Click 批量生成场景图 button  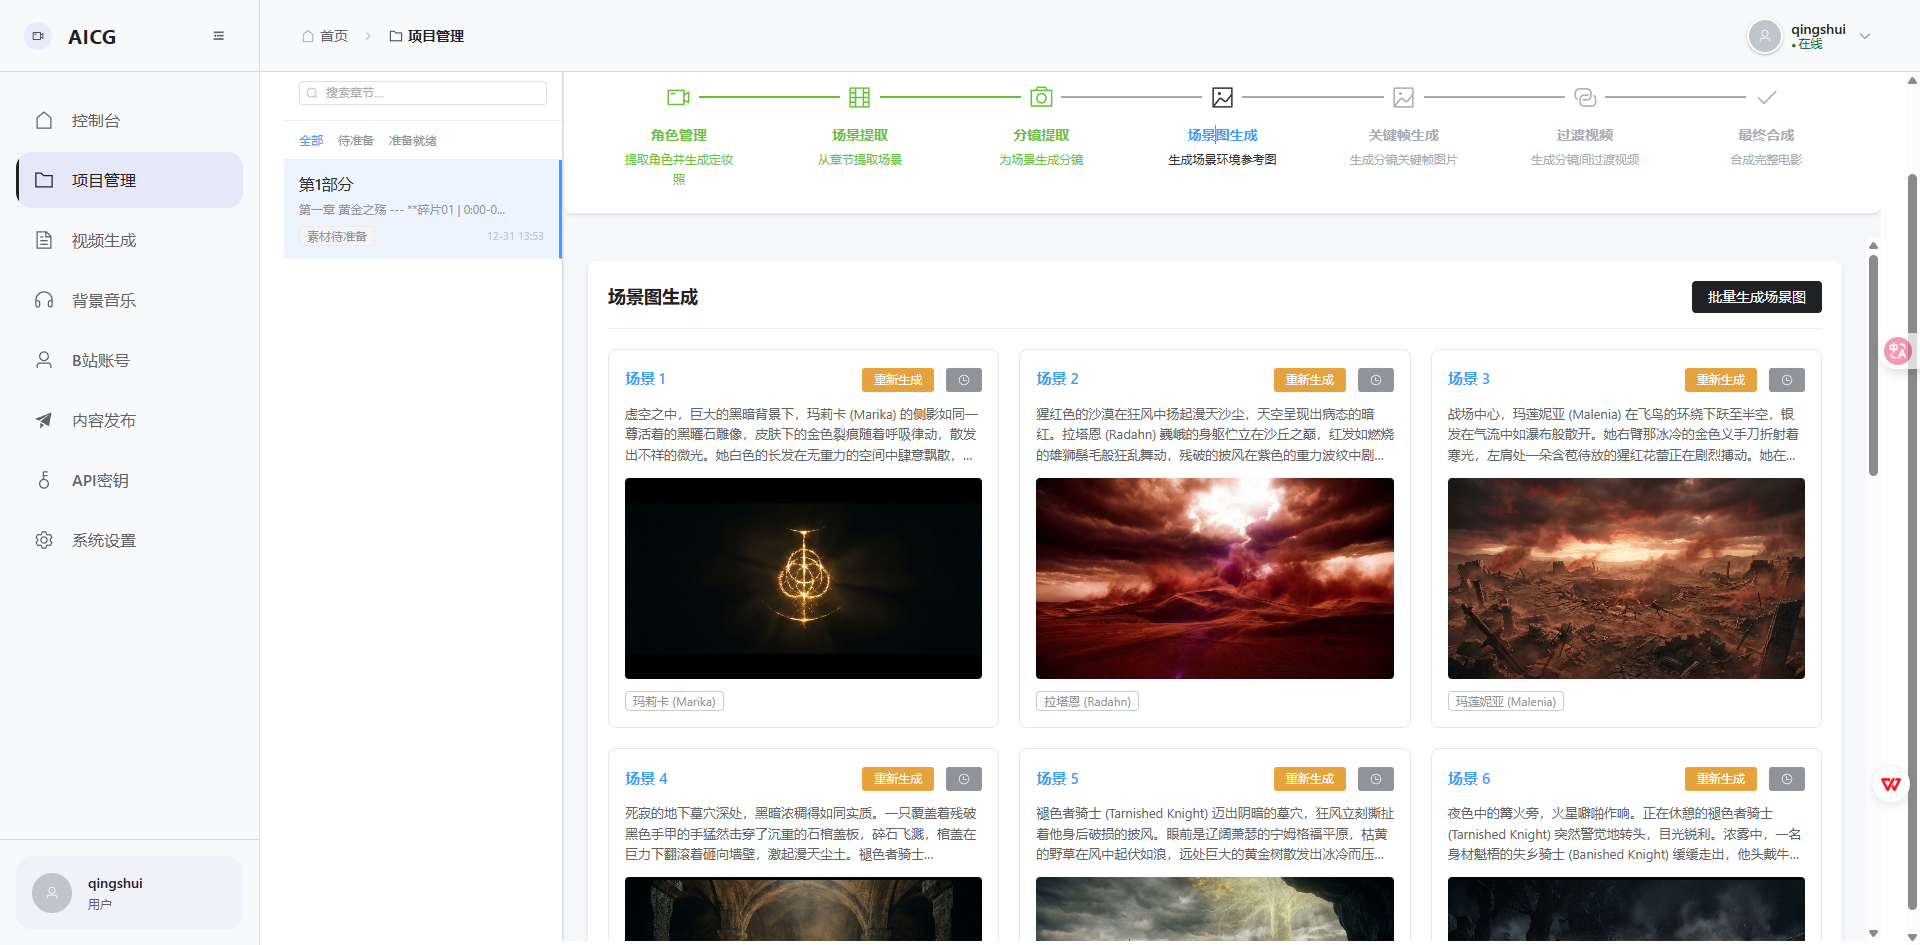tap(1757, 297)
